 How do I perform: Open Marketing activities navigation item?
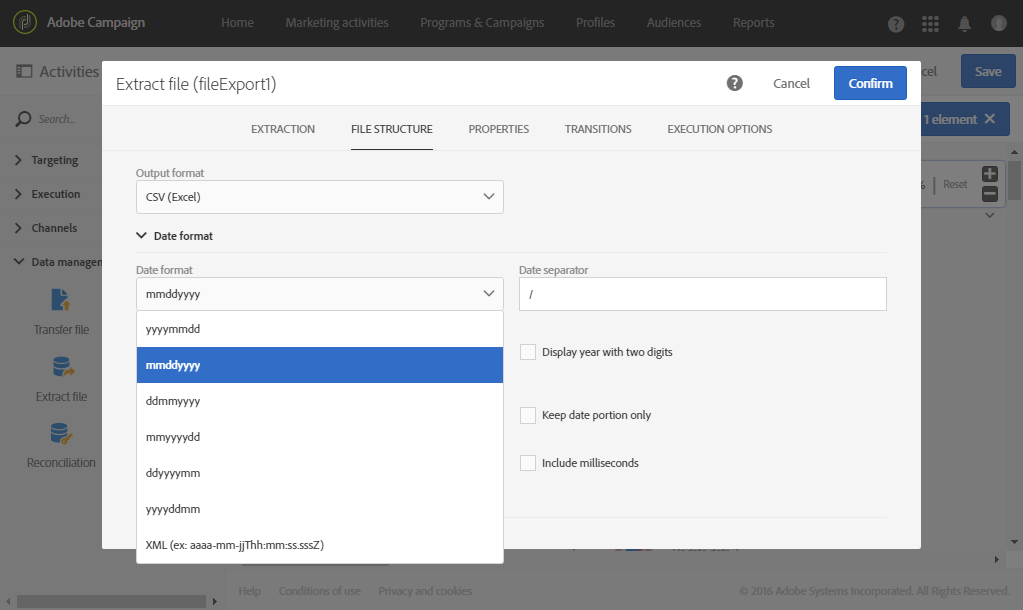[337, 22]
